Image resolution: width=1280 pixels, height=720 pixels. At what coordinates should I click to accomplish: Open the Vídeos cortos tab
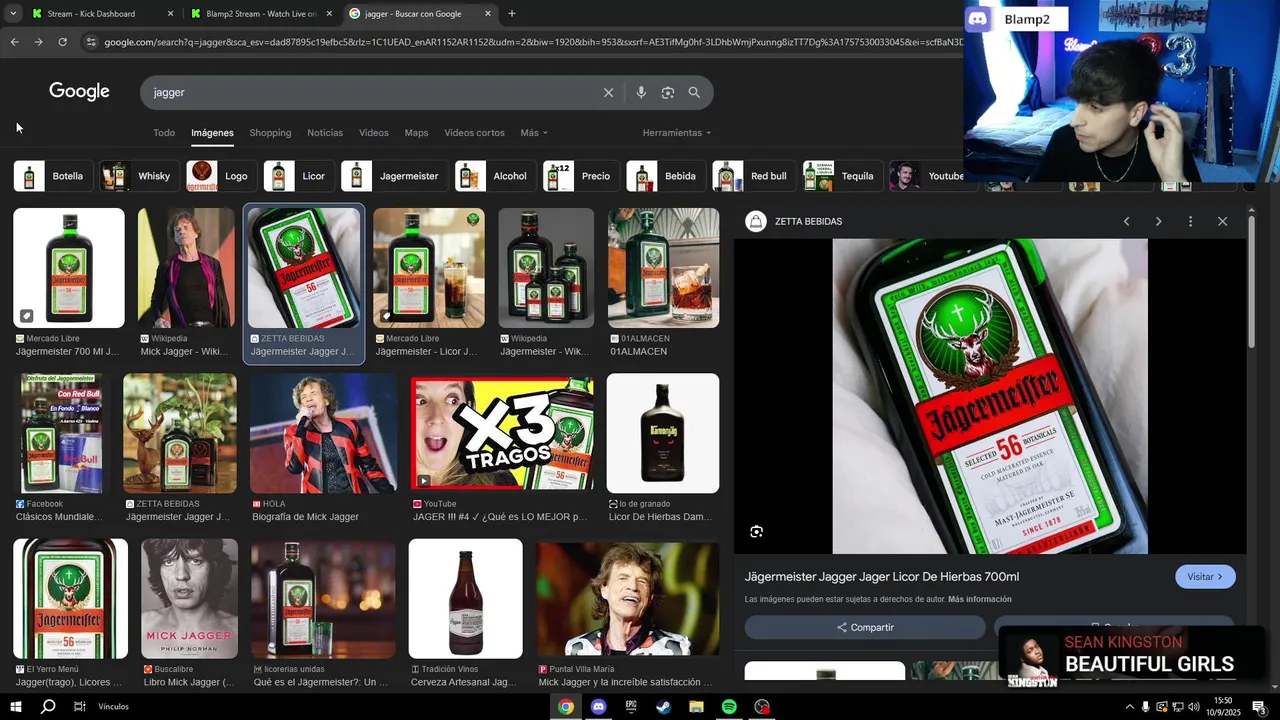(x=474, y=133)
